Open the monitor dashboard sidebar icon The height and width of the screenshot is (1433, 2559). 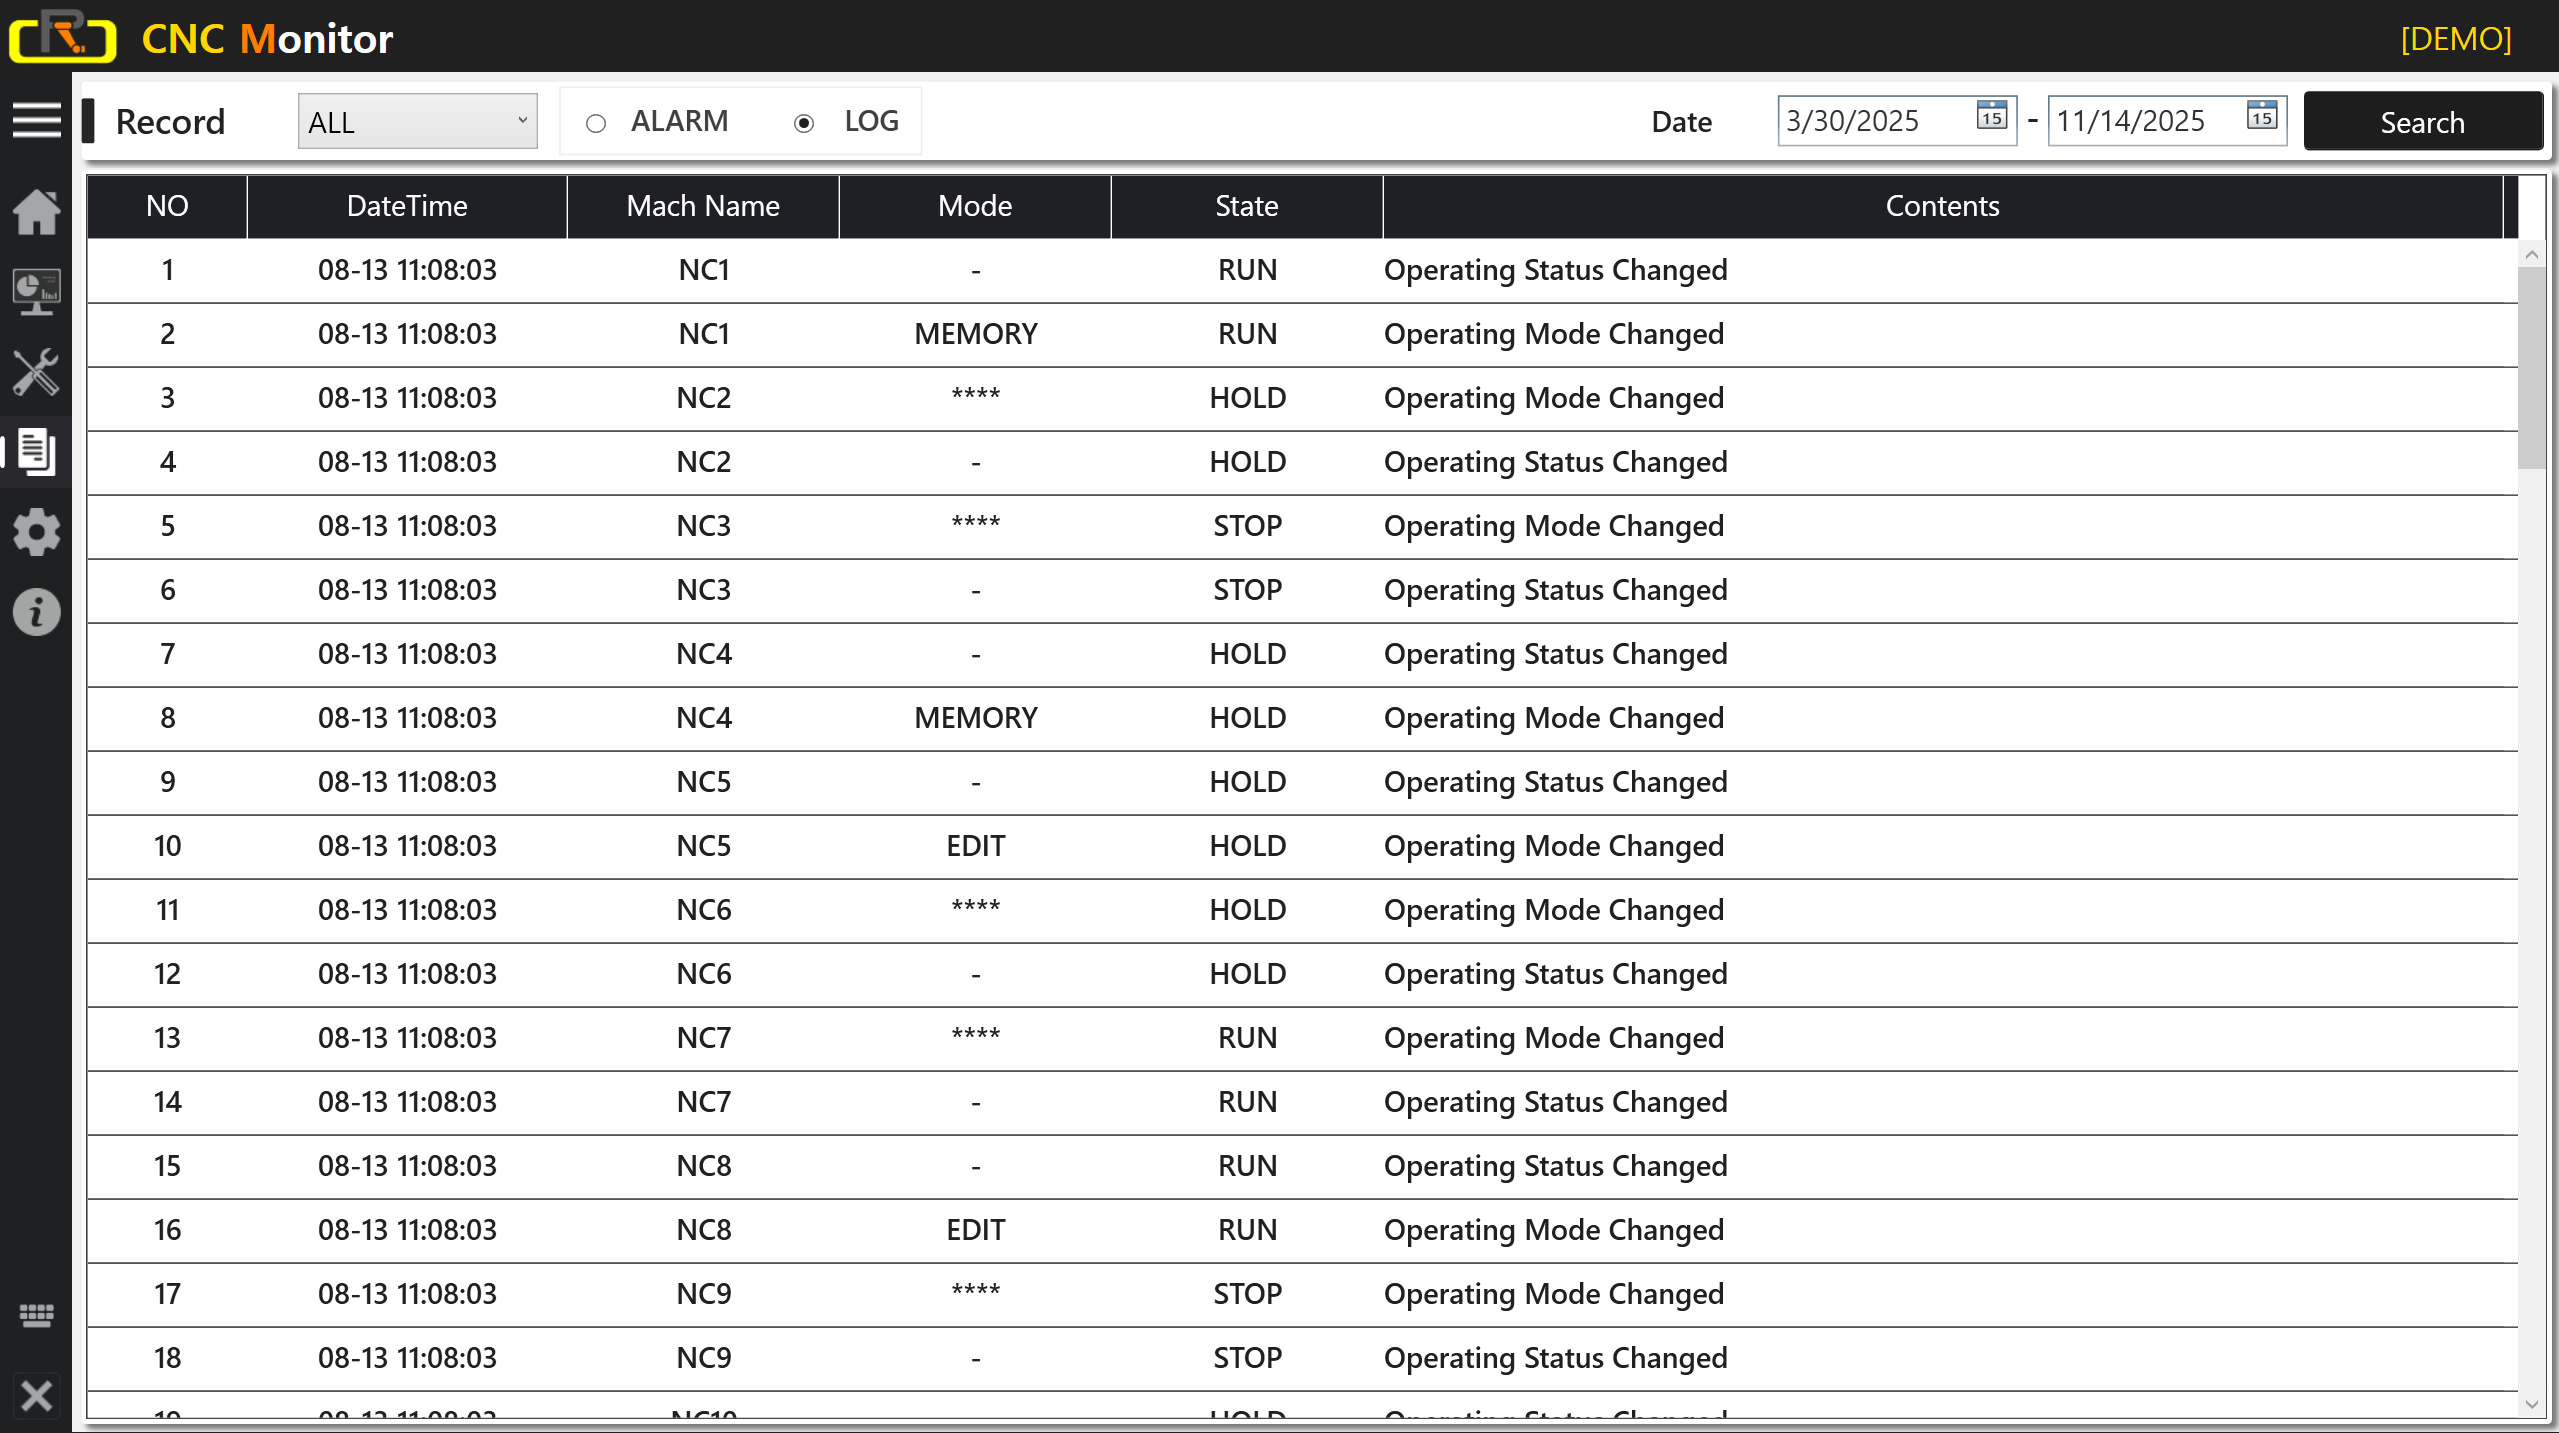36,292
